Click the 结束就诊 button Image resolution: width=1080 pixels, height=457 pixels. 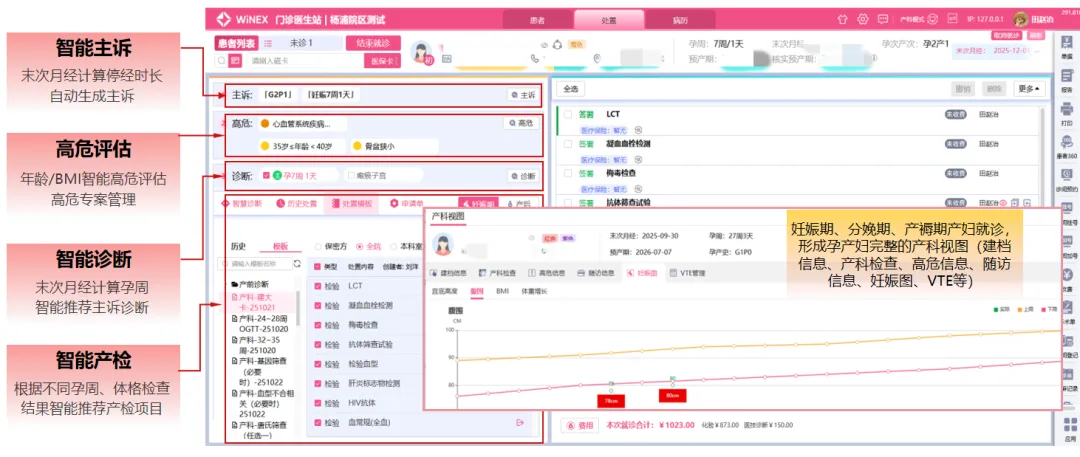click(x=373, y=43)
